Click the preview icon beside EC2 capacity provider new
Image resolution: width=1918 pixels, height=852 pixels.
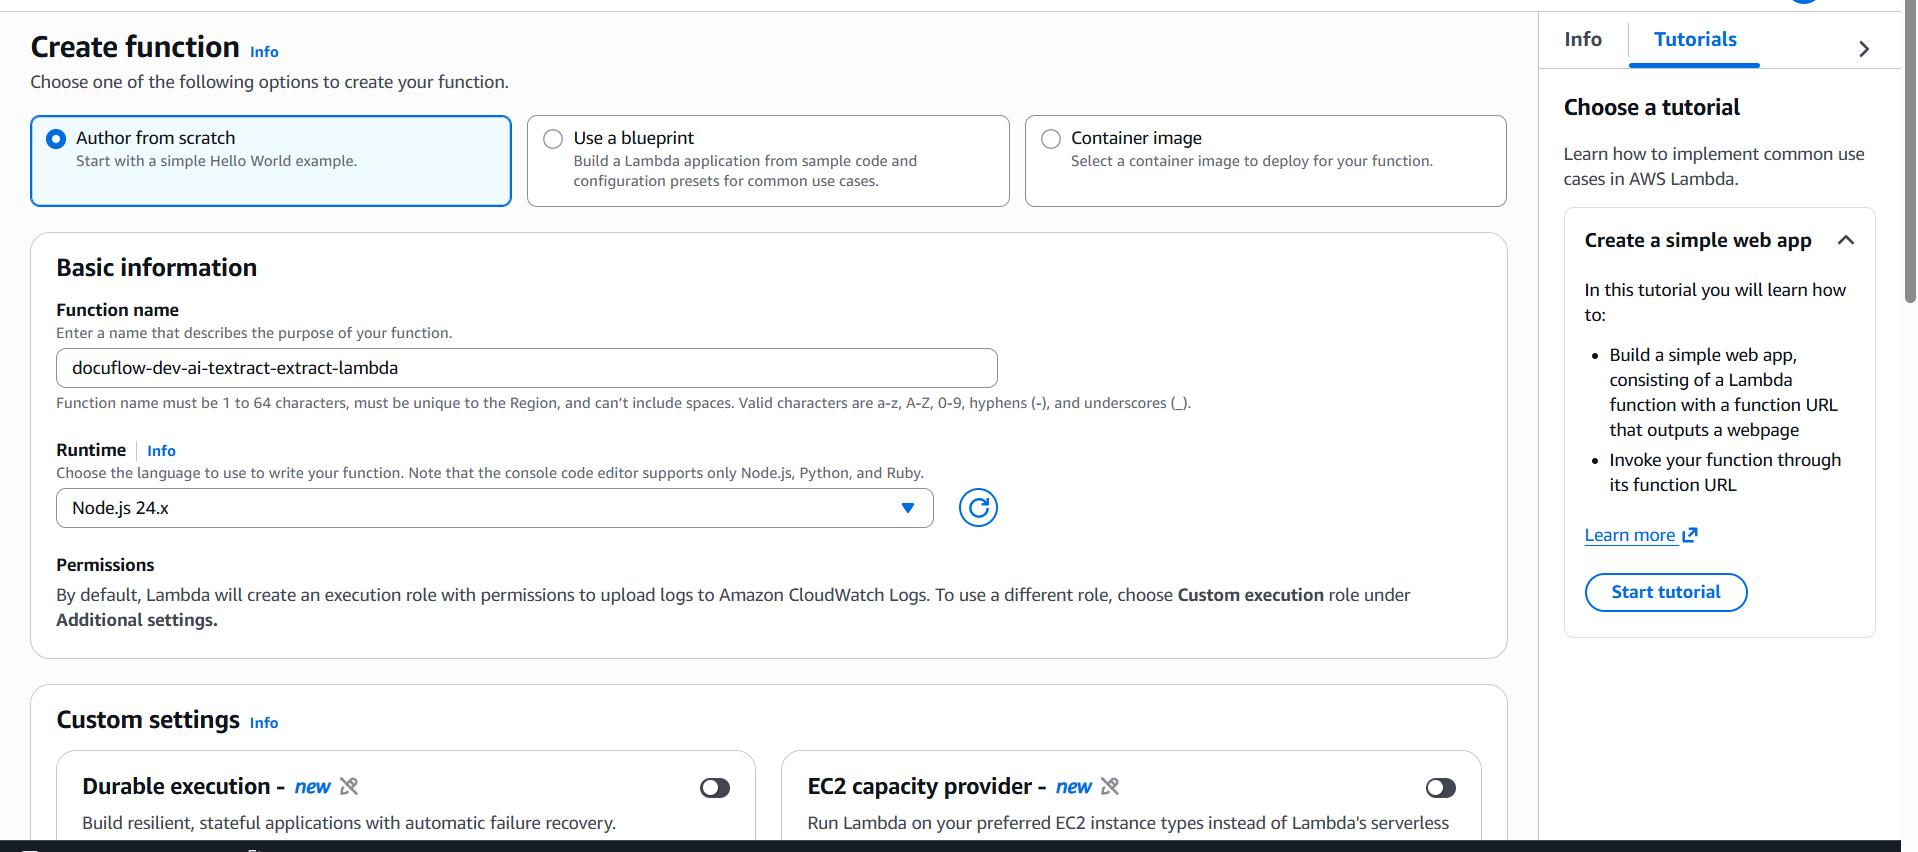1110,787
